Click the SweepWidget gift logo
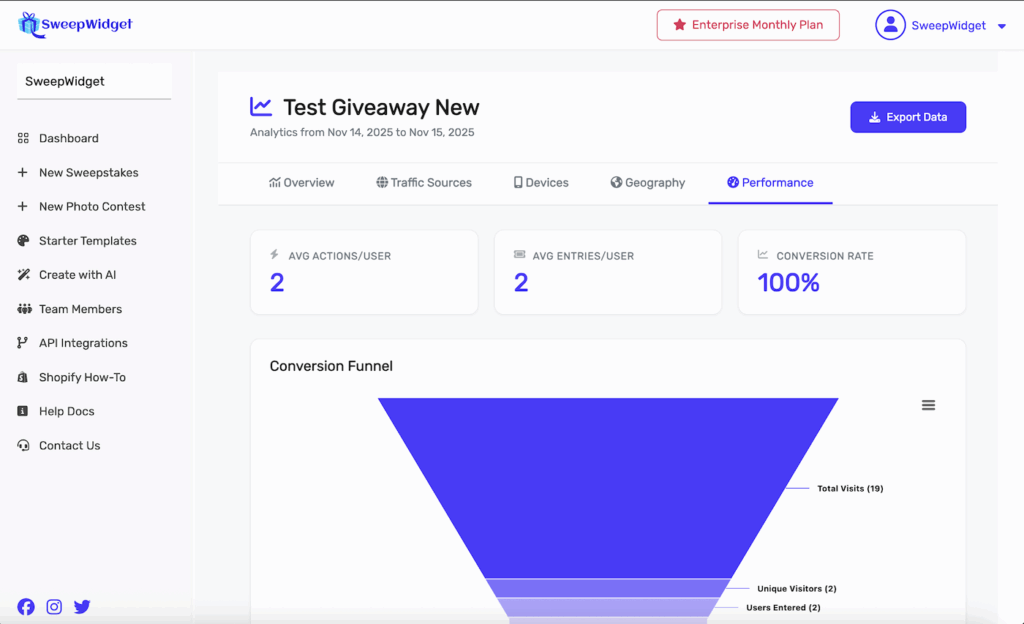1024x624 pixels. click(x=30, y=24)
